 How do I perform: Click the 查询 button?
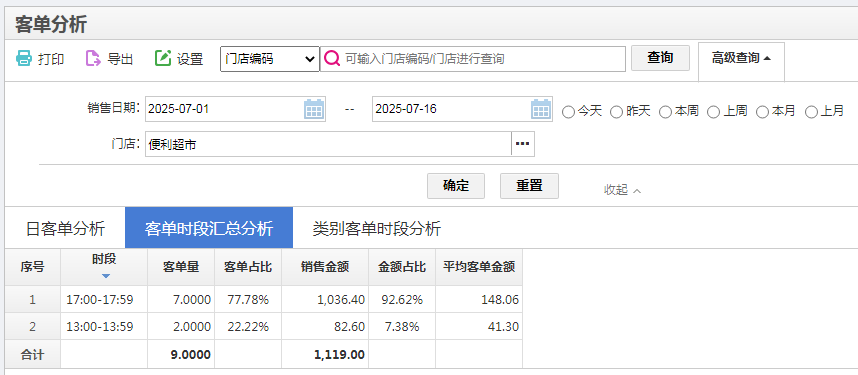660,57
